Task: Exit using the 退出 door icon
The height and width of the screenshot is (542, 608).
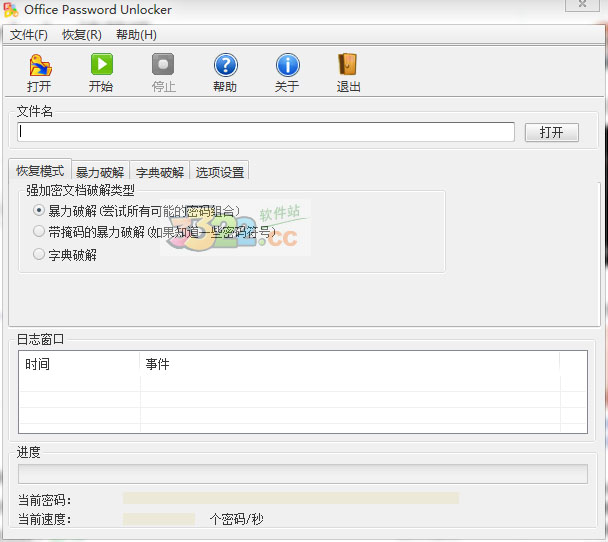Action: pyautogui.click(x=348, y=64)
